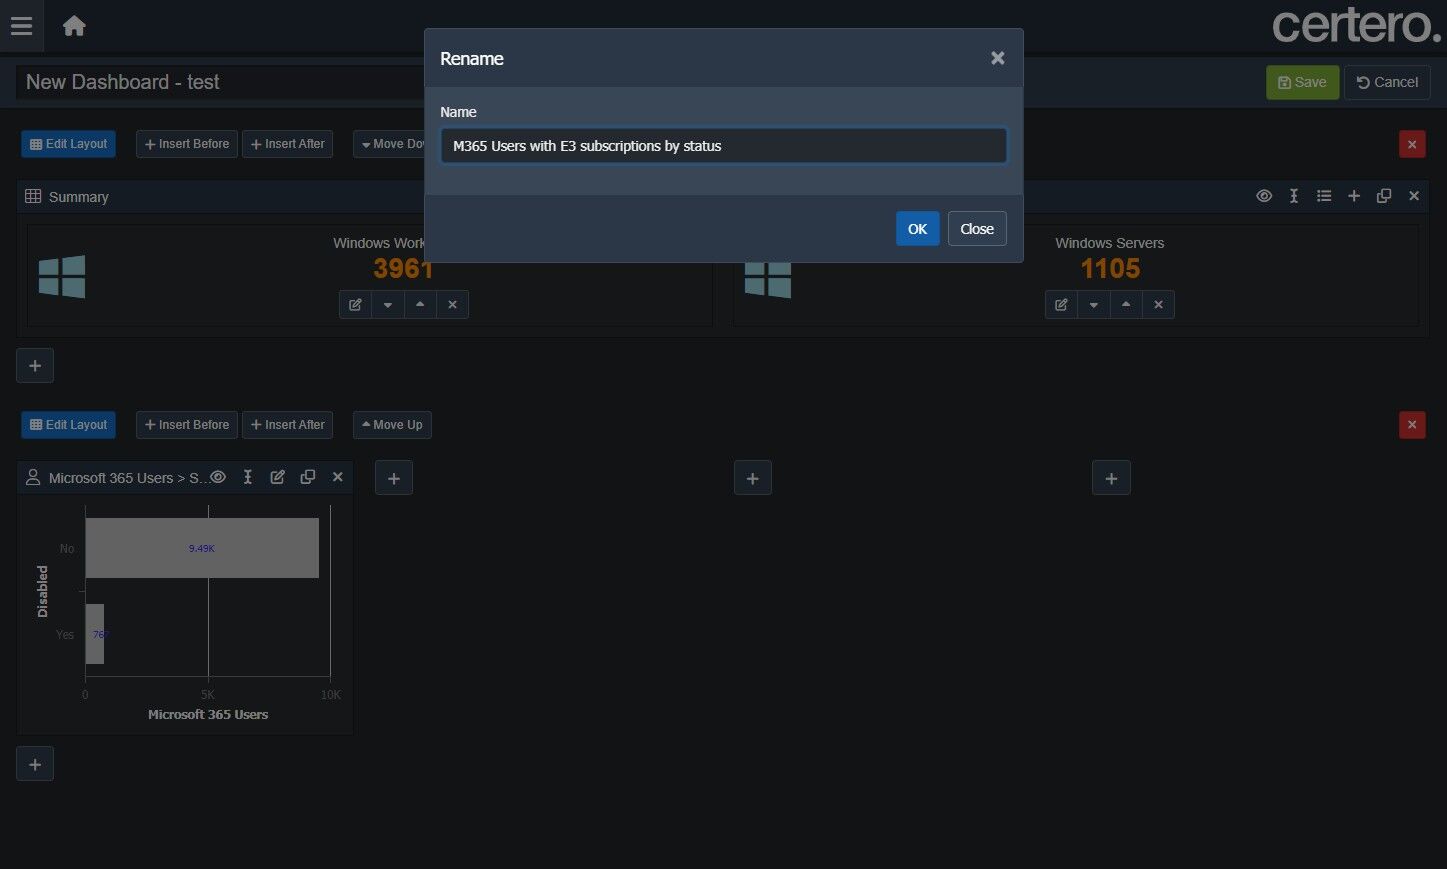
Task: Close the Microsoft 365 Users widget
Action: click(338, 477)
